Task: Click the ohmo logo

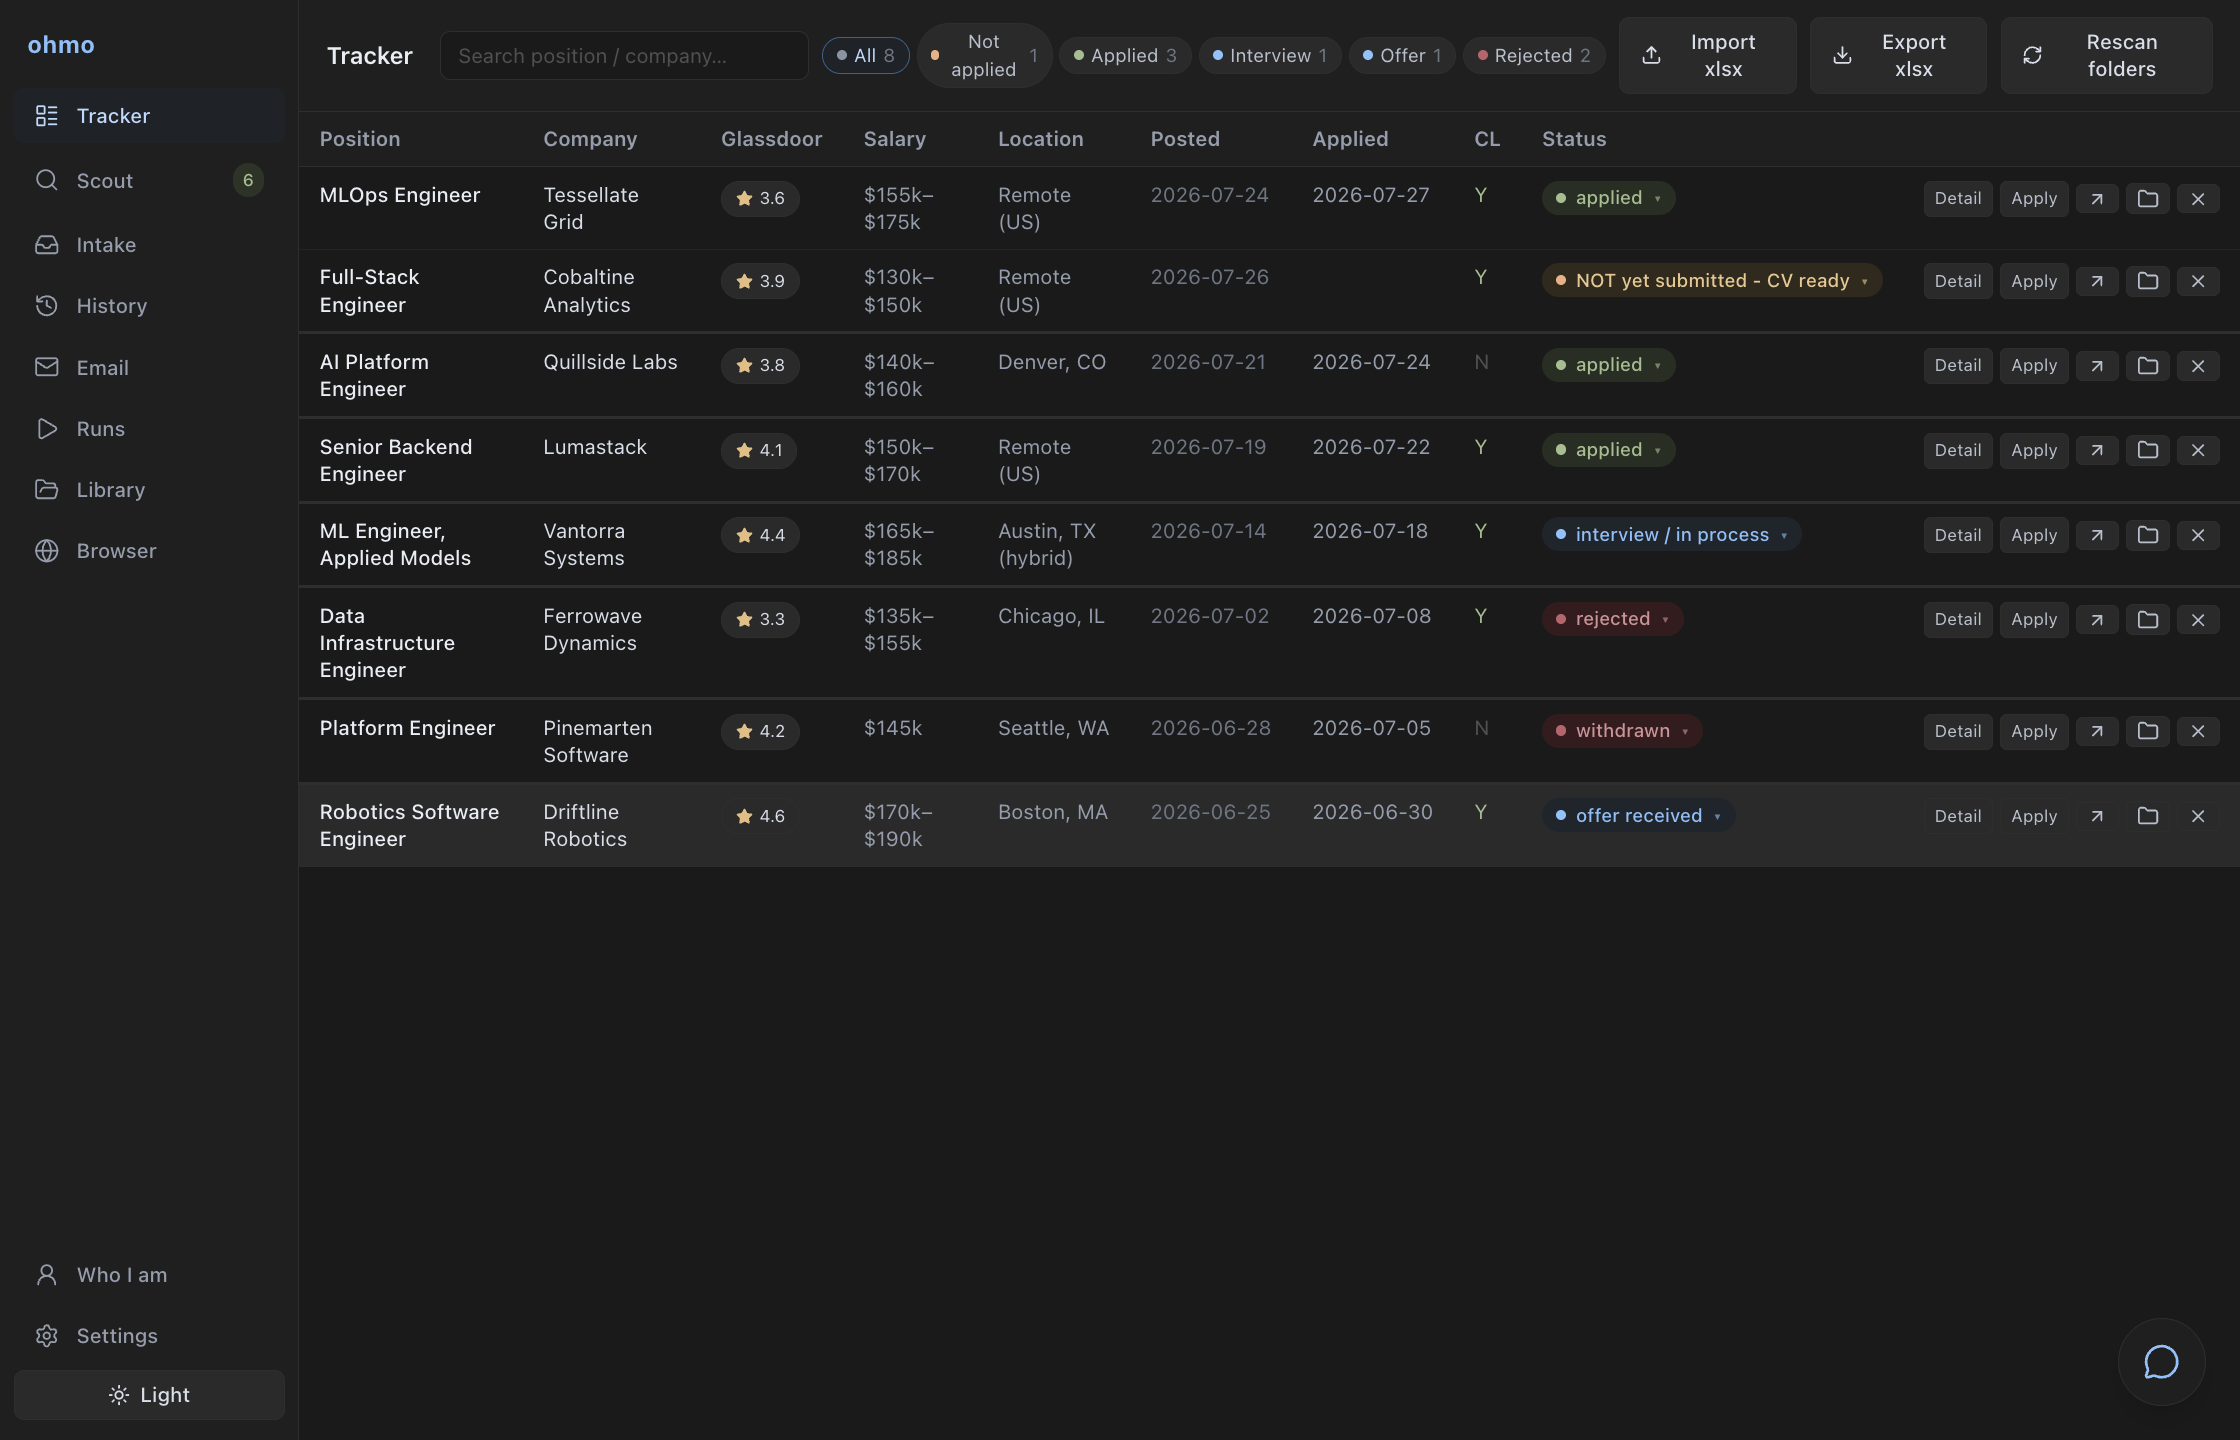Action: 61,44
